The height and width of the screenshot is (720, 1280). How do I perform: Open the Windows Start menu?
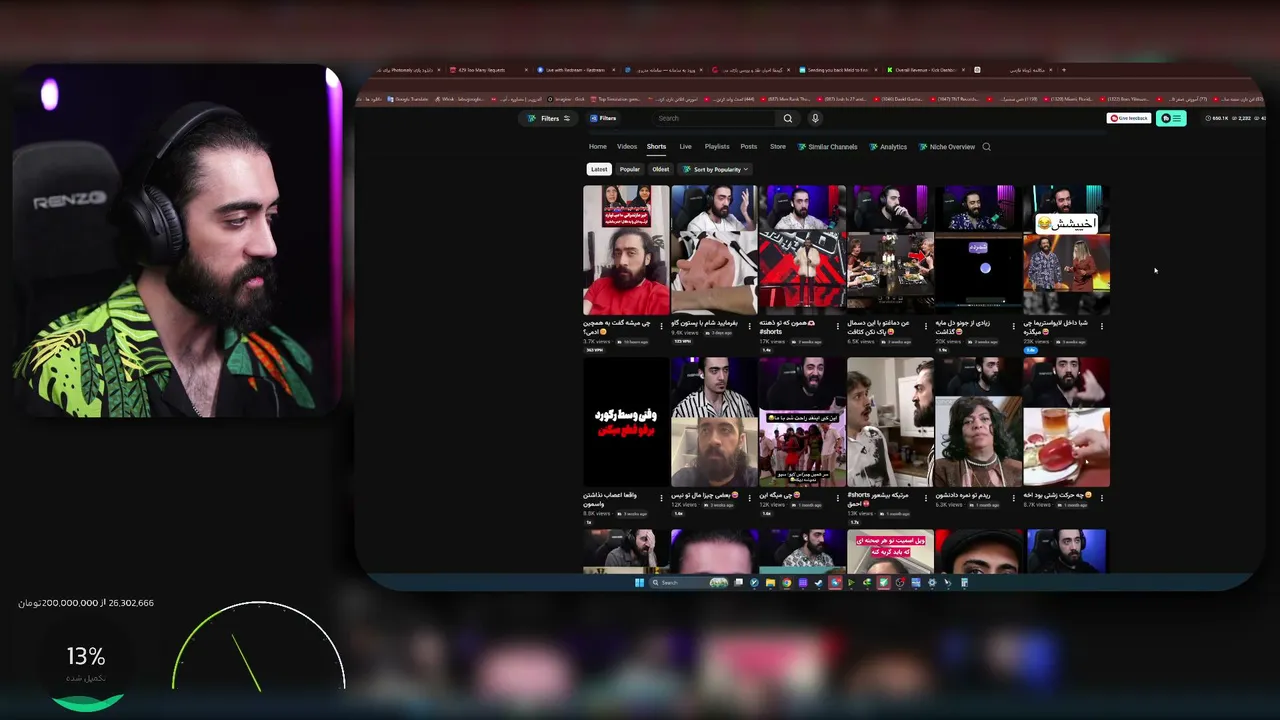[x=639, y=583]
